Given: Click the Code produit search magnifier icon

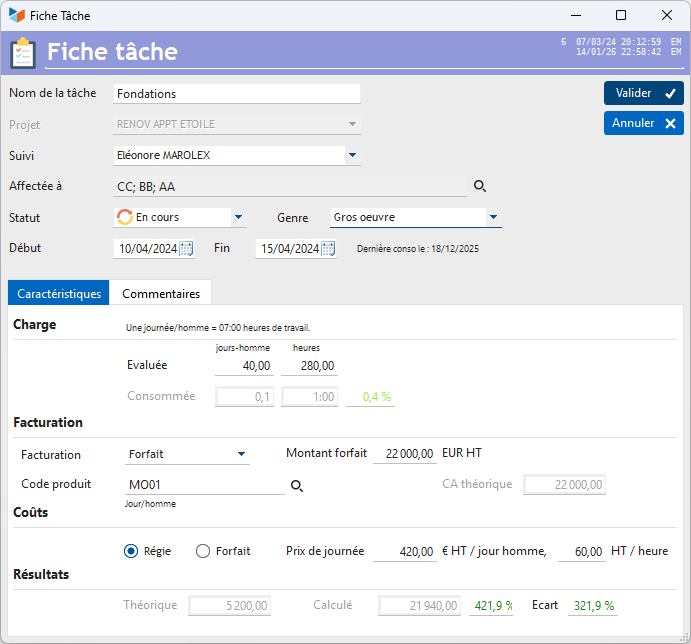Looking at the screenshot, I should coord(297,486).
